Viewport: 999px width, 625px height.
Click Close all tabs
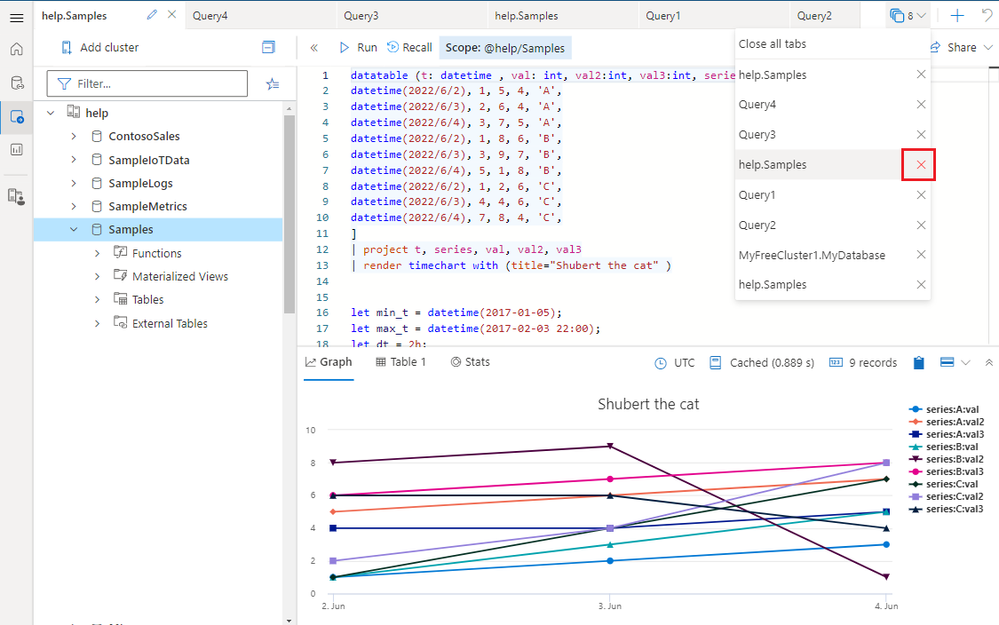772,44
